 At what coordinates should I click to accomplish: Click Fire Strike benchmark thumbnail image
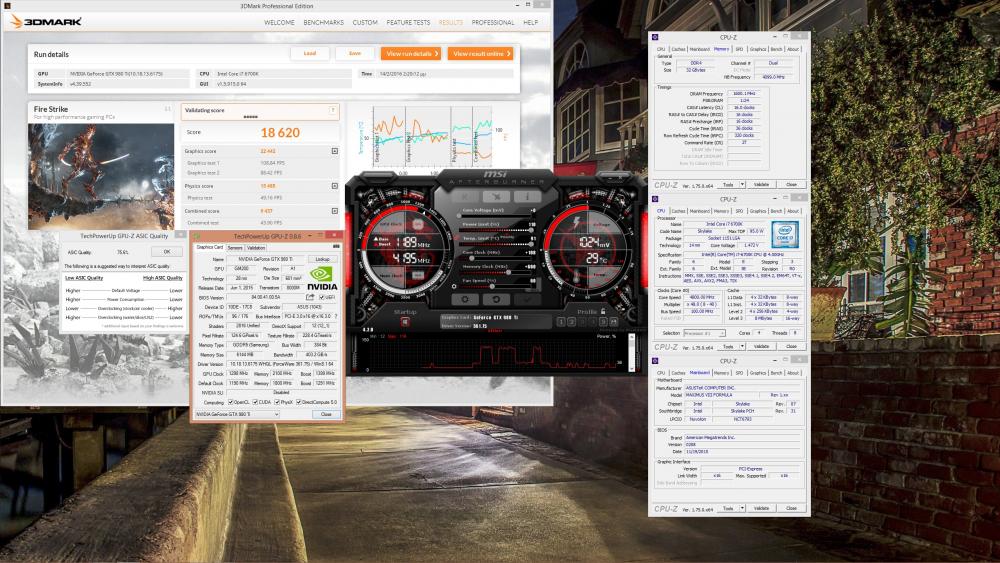[101, 177]
